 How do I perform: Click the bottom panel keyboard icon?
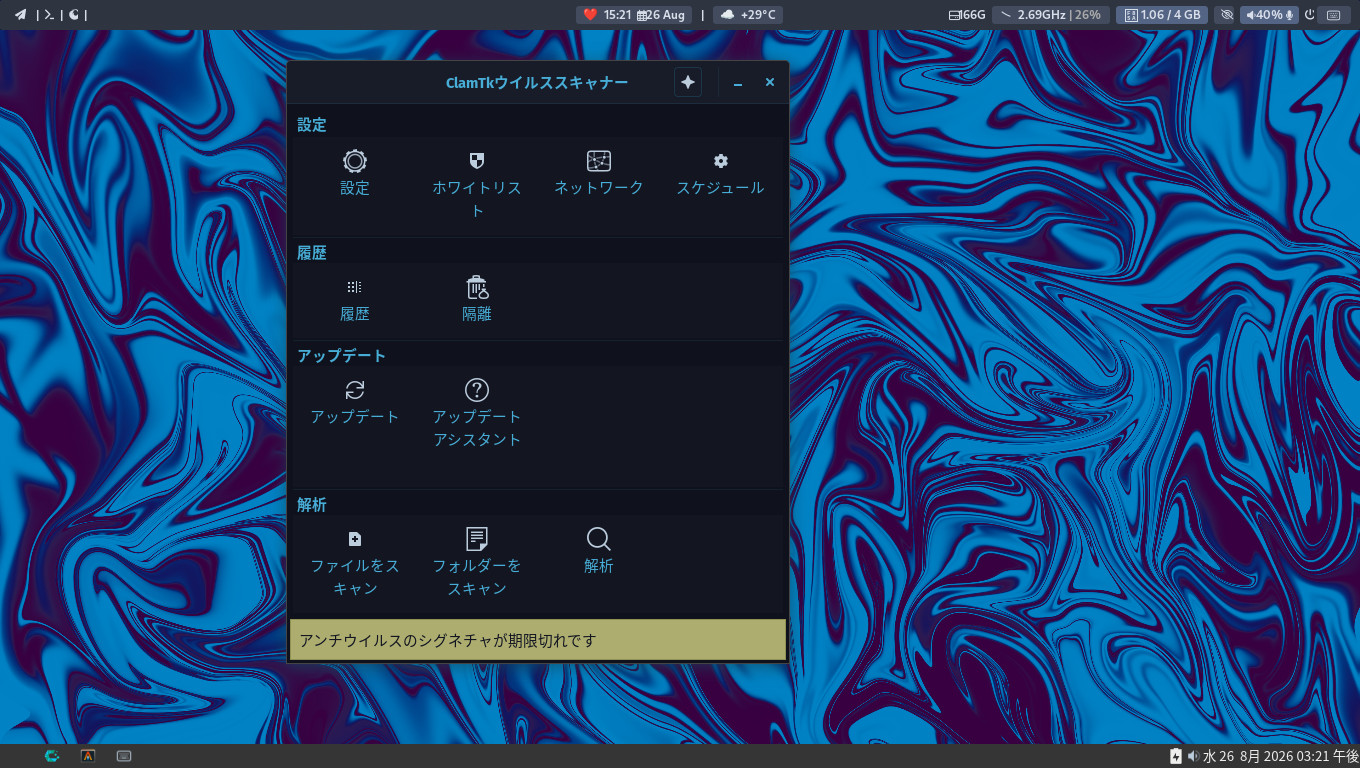tap(124, 756)
